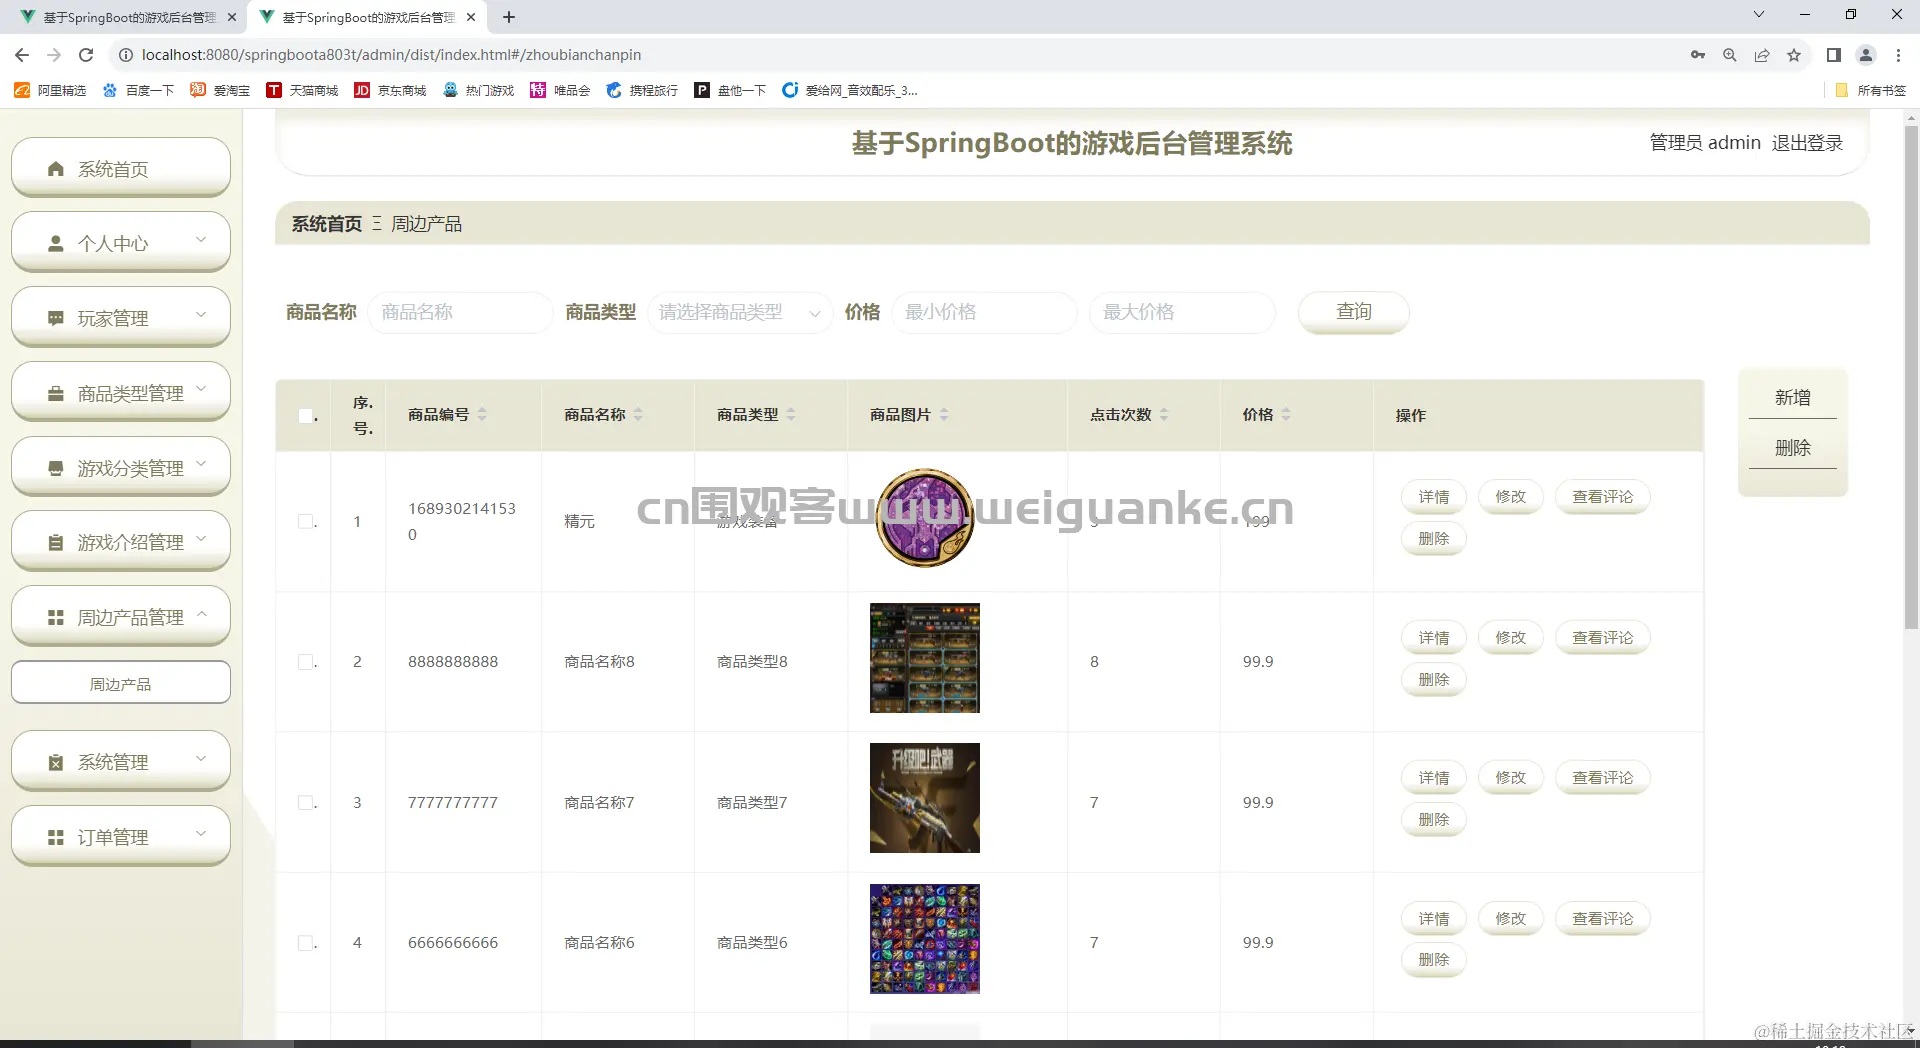Open the 请选择商品类型 dropdown

pos(740,312)
